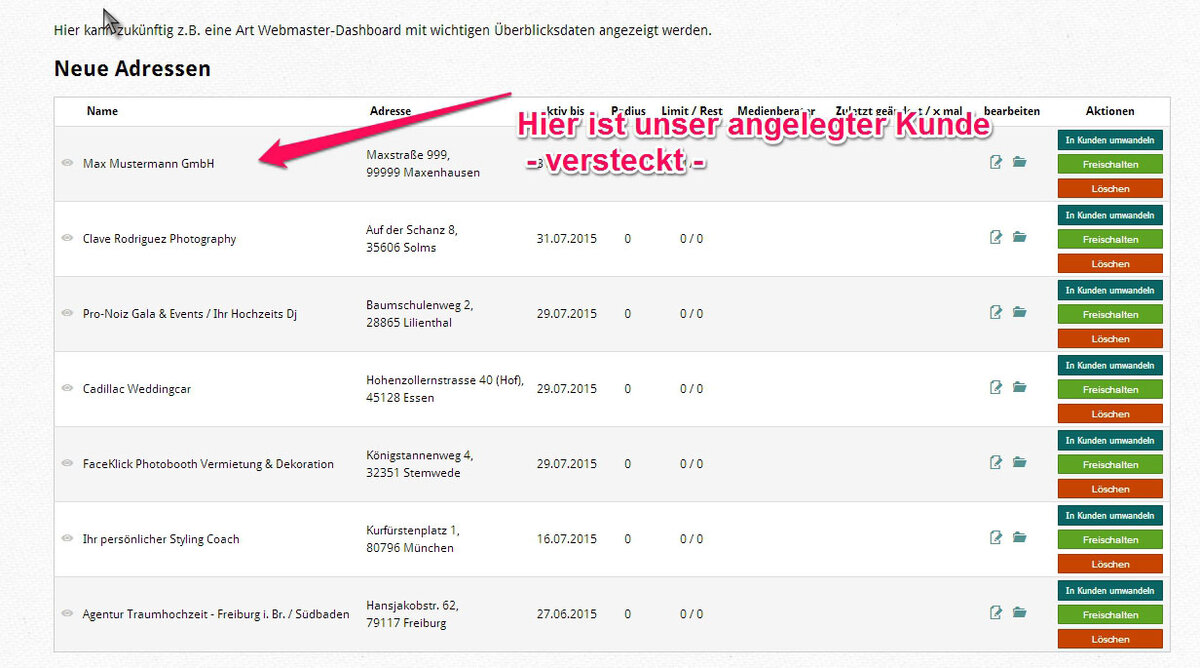
Task: Toggle eye icon beside Agentur Traumhochzeit
Action: [x=68, y=613]
